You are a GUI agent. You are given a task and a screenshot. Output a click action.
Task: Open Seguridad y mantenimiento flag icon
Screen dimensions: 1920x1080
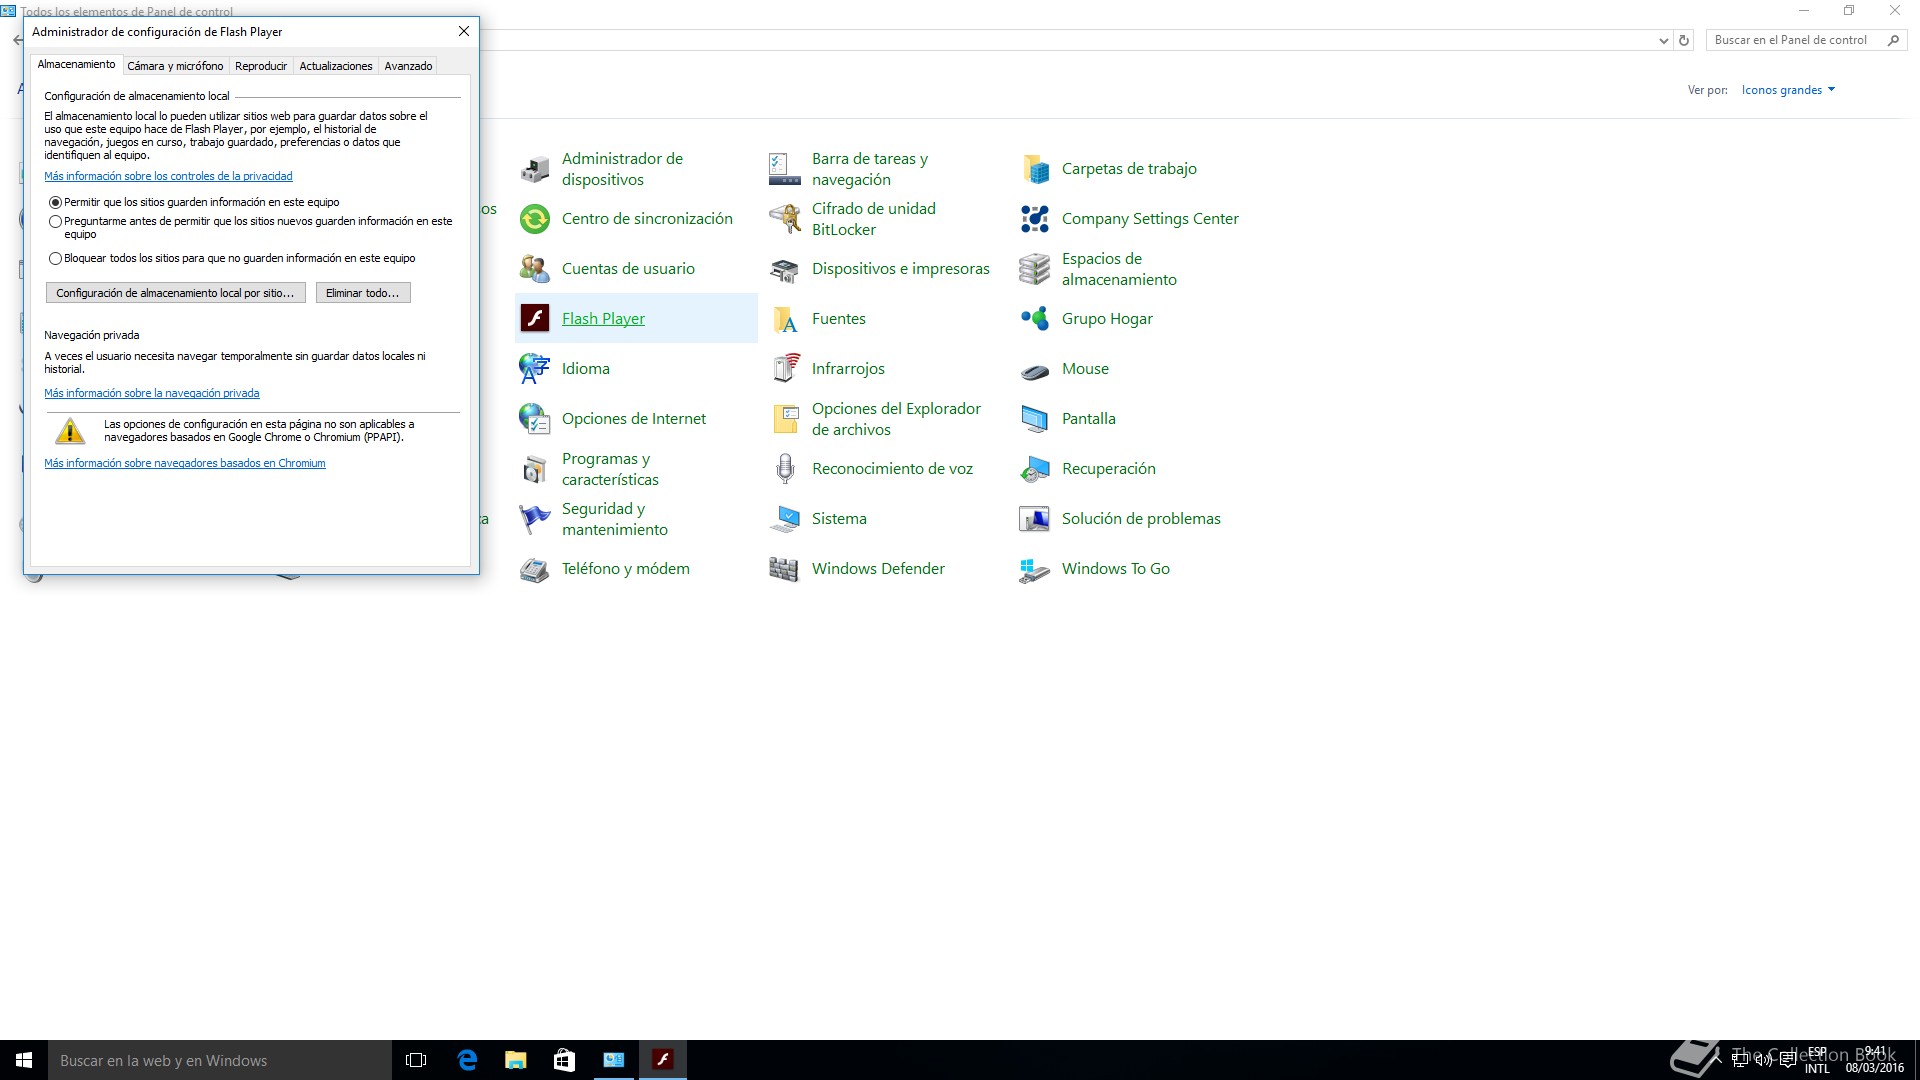535,519
